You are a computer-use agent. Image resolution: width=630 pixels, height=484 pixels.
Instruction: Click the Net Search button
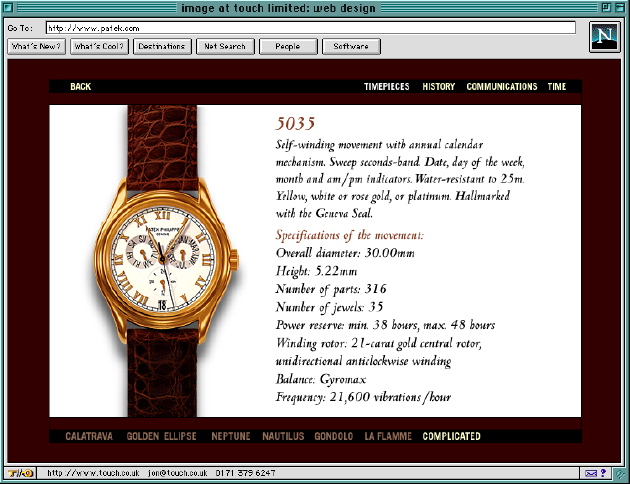(x=225, y=46)
